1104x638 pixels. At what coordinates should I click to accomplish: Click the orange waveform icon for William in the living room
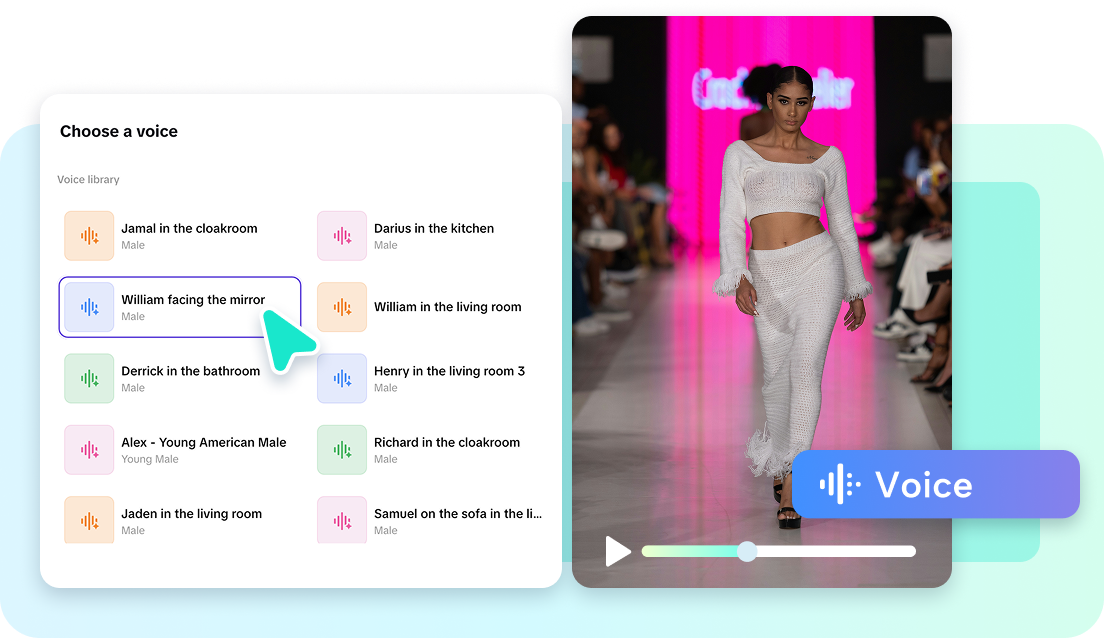pos(341,307)
